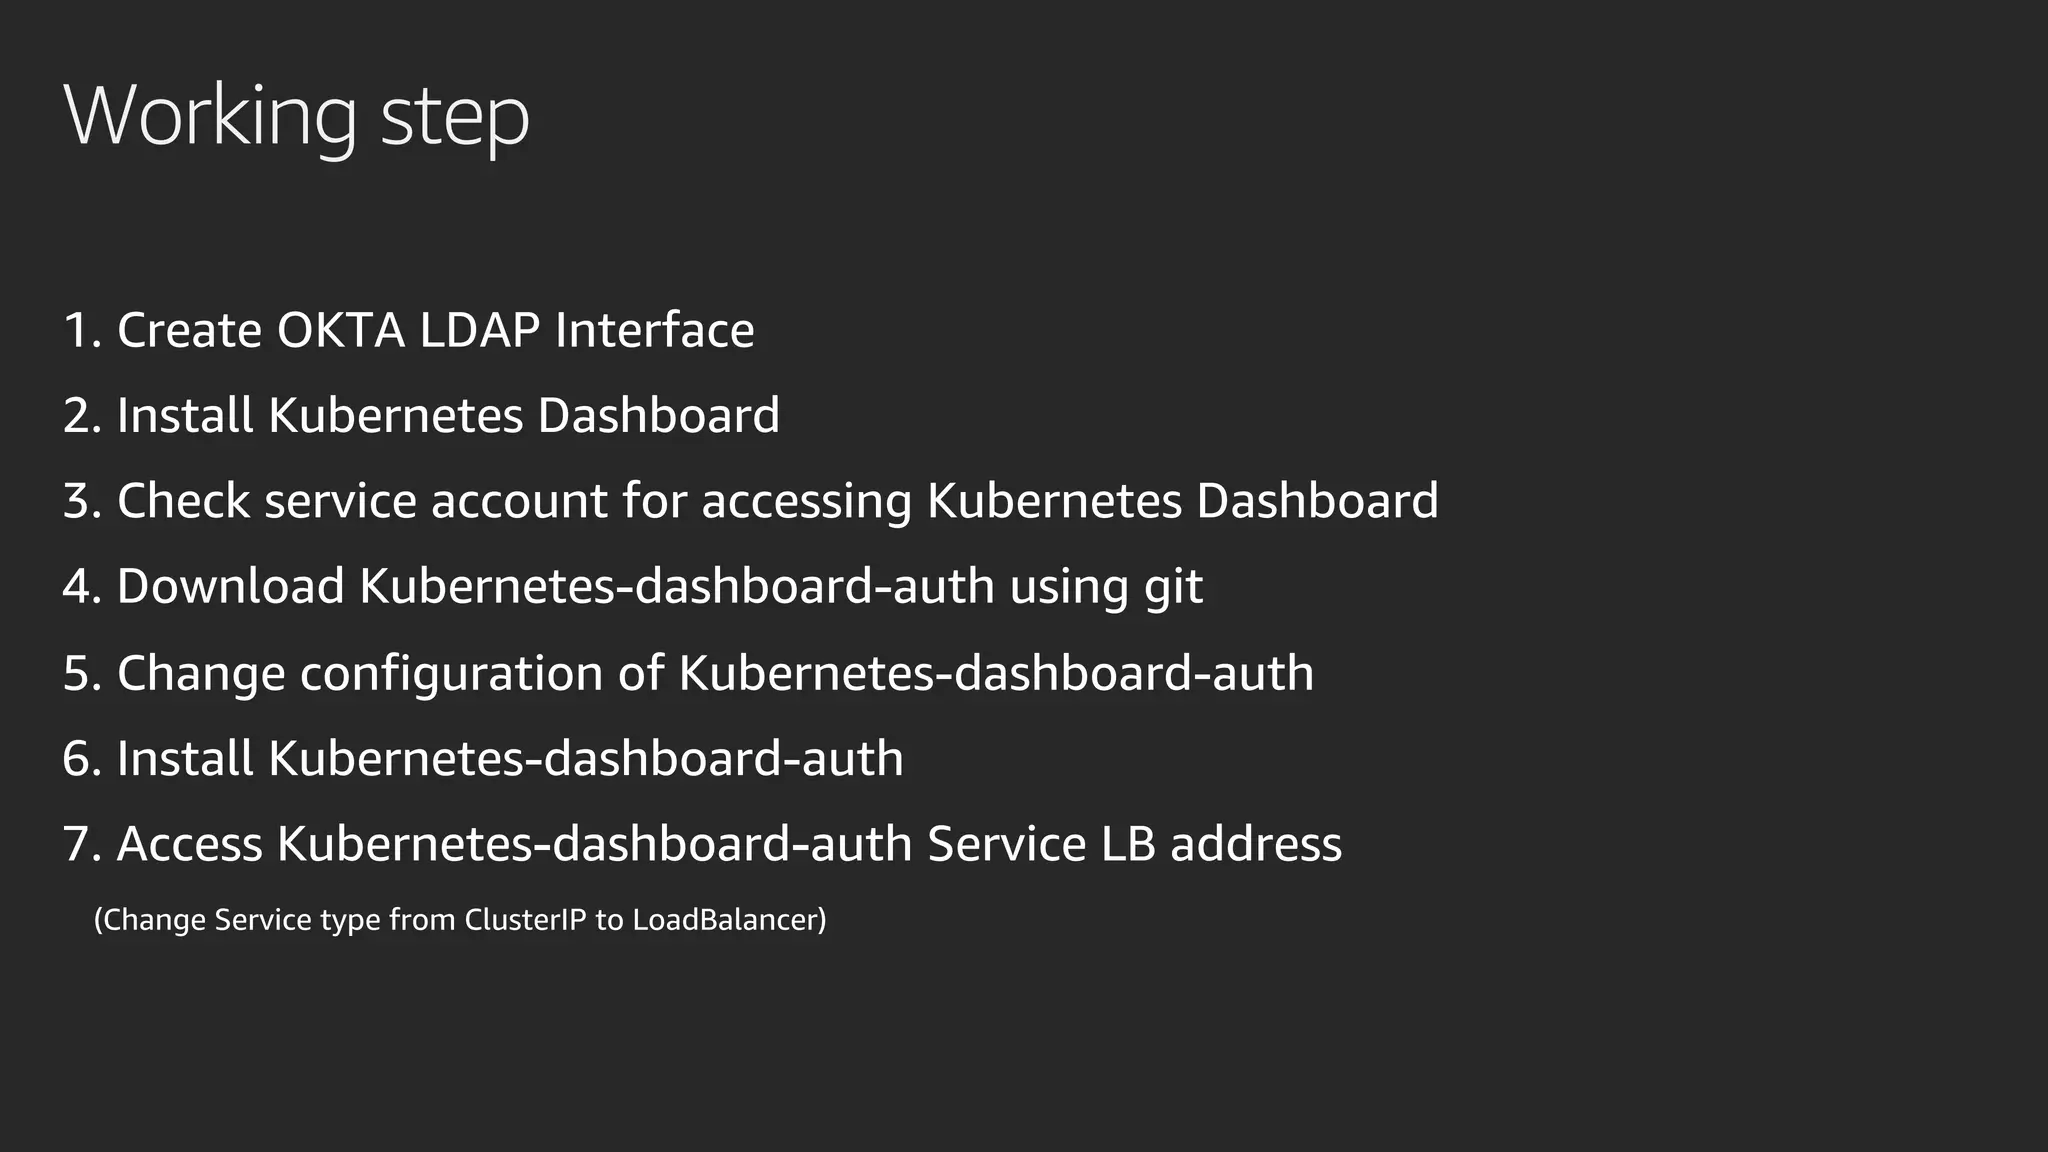Click step 6 Install Kubernetes-dashboard-auth

pos(483,758)
